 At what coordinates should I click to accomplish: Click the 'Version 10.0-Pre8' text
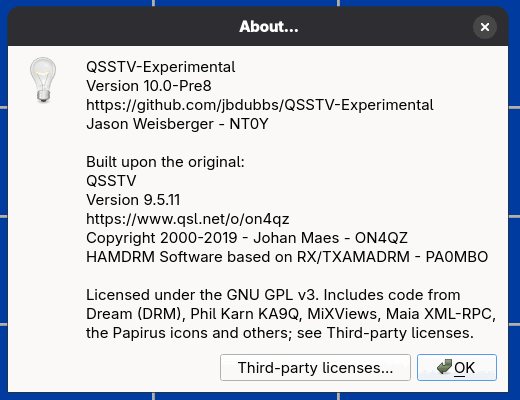149,86
